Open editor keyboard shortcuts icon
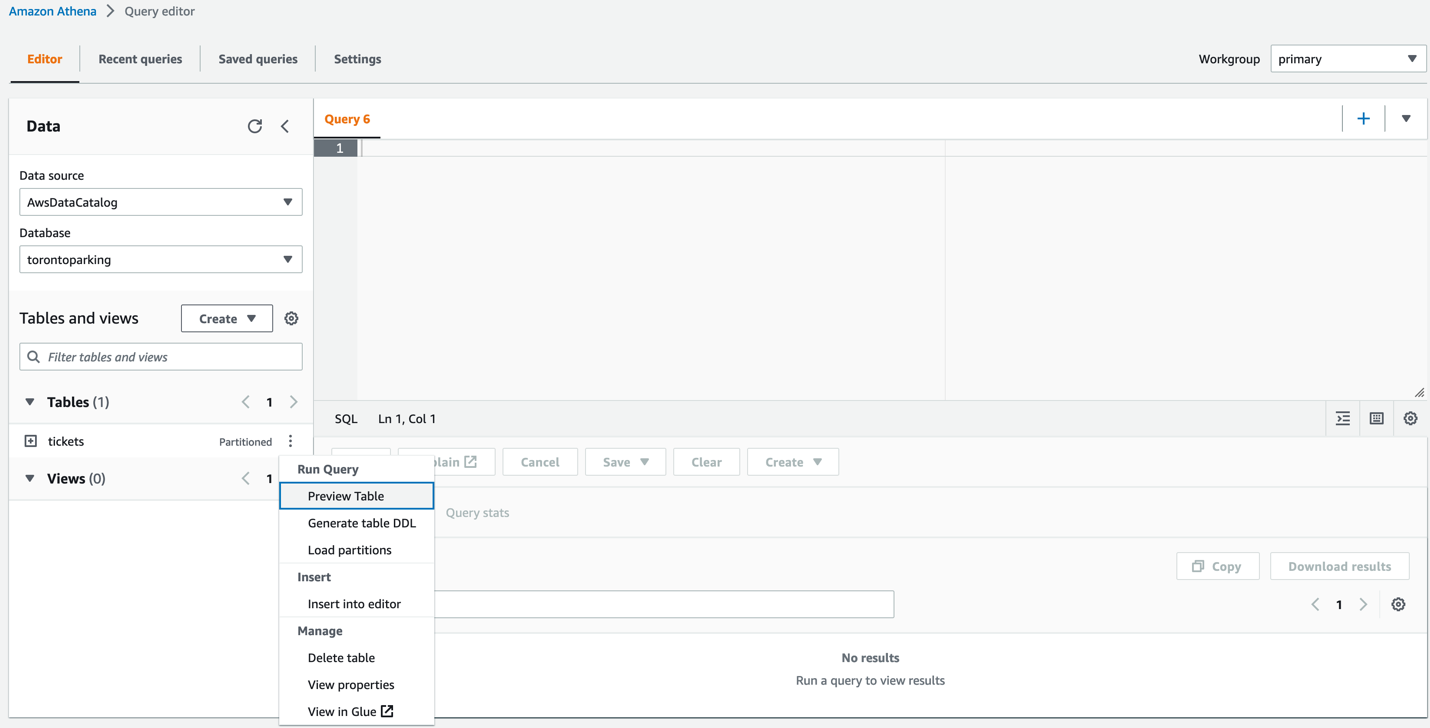This screenshot has height=728, width=1430. [1377, 419]
